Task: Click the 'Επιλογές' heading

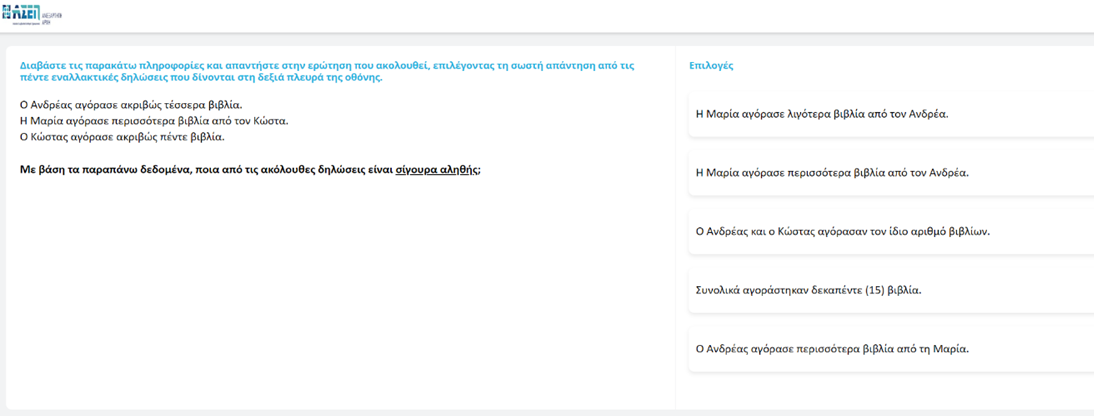Action: 711,66
